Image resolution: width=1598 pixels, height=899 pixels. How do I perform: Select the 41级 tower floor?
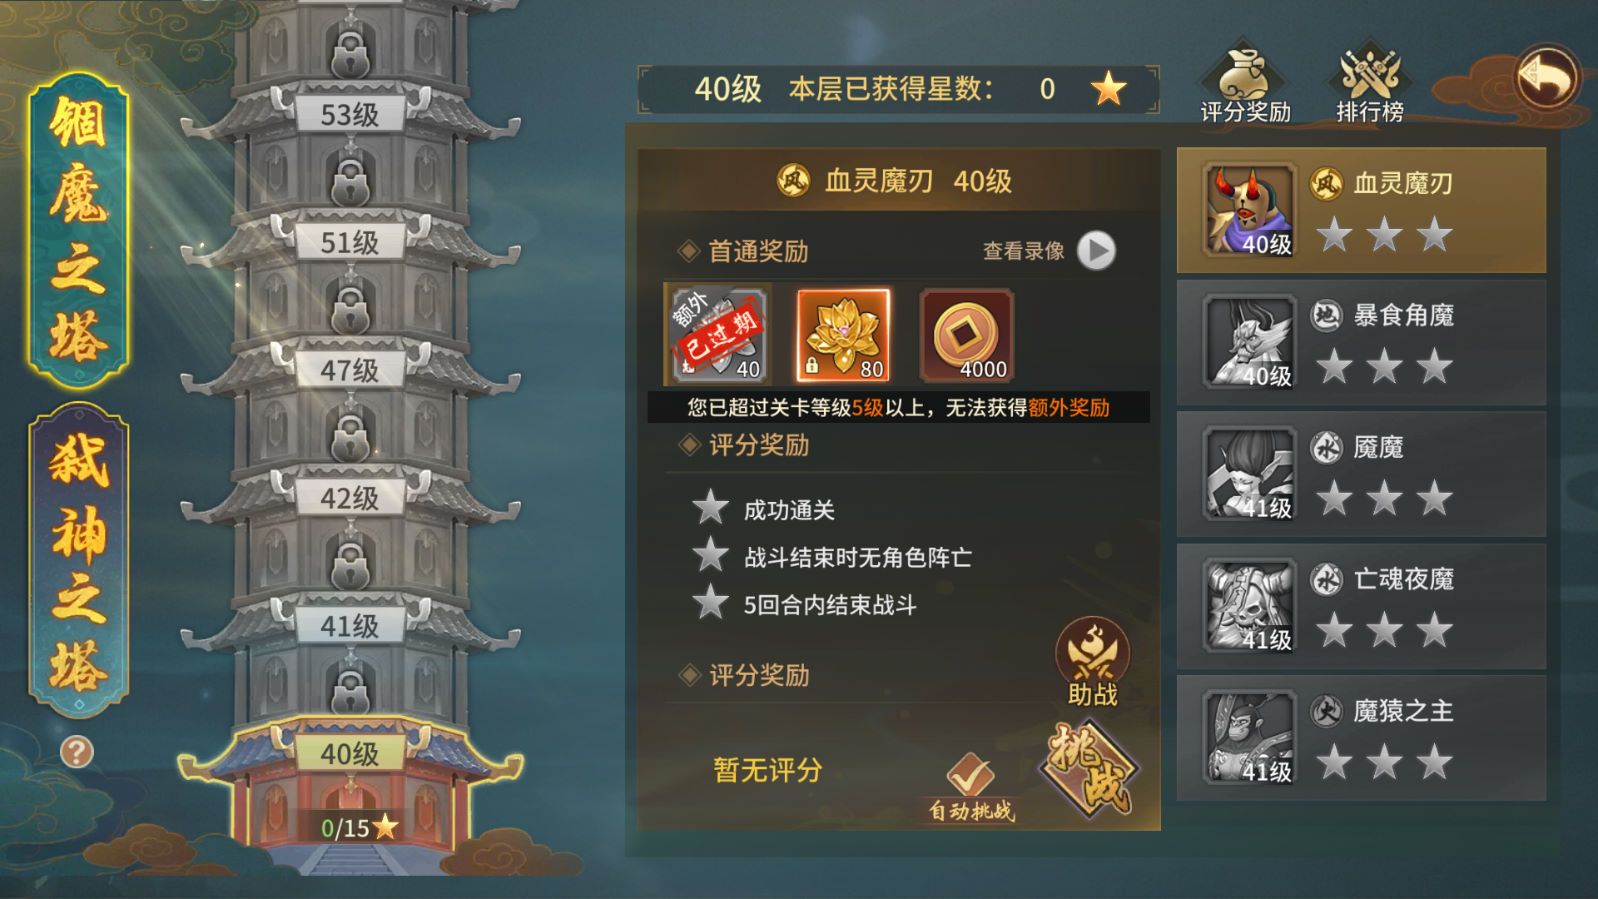coord(349,626)
